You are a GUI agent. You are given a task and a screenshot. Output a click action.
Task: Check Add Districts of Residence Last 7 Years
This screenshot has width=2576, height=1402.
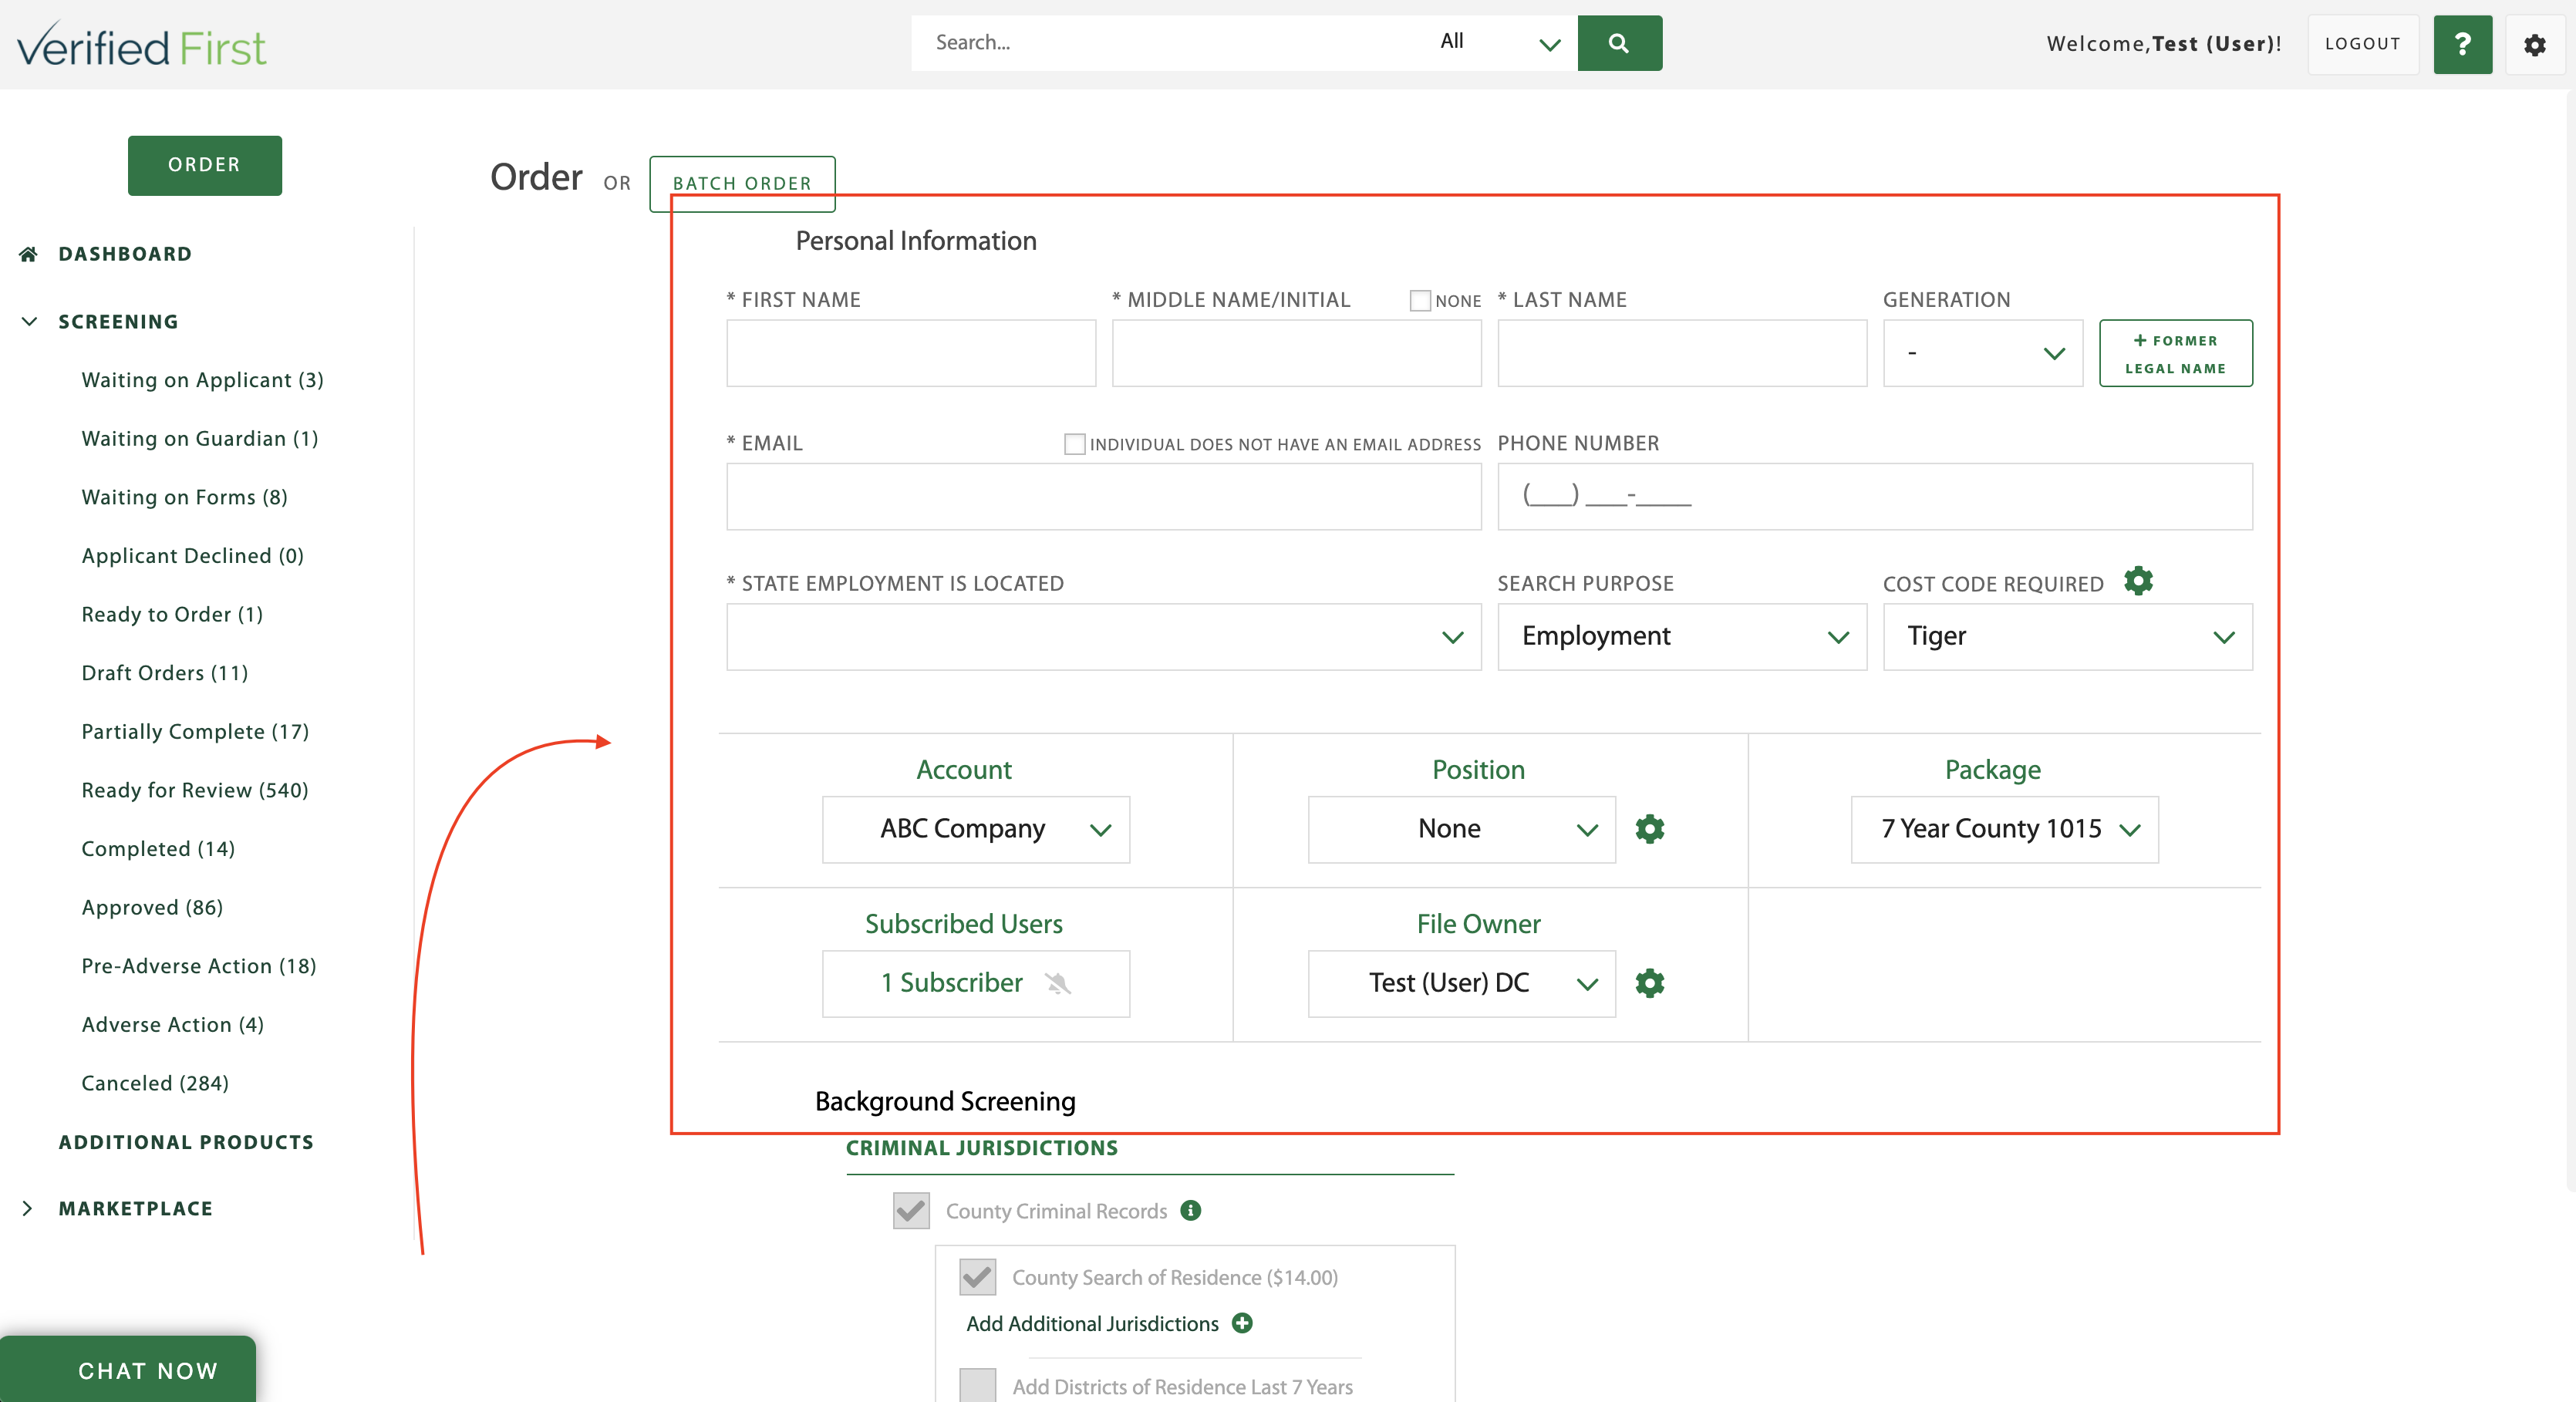977,1386
